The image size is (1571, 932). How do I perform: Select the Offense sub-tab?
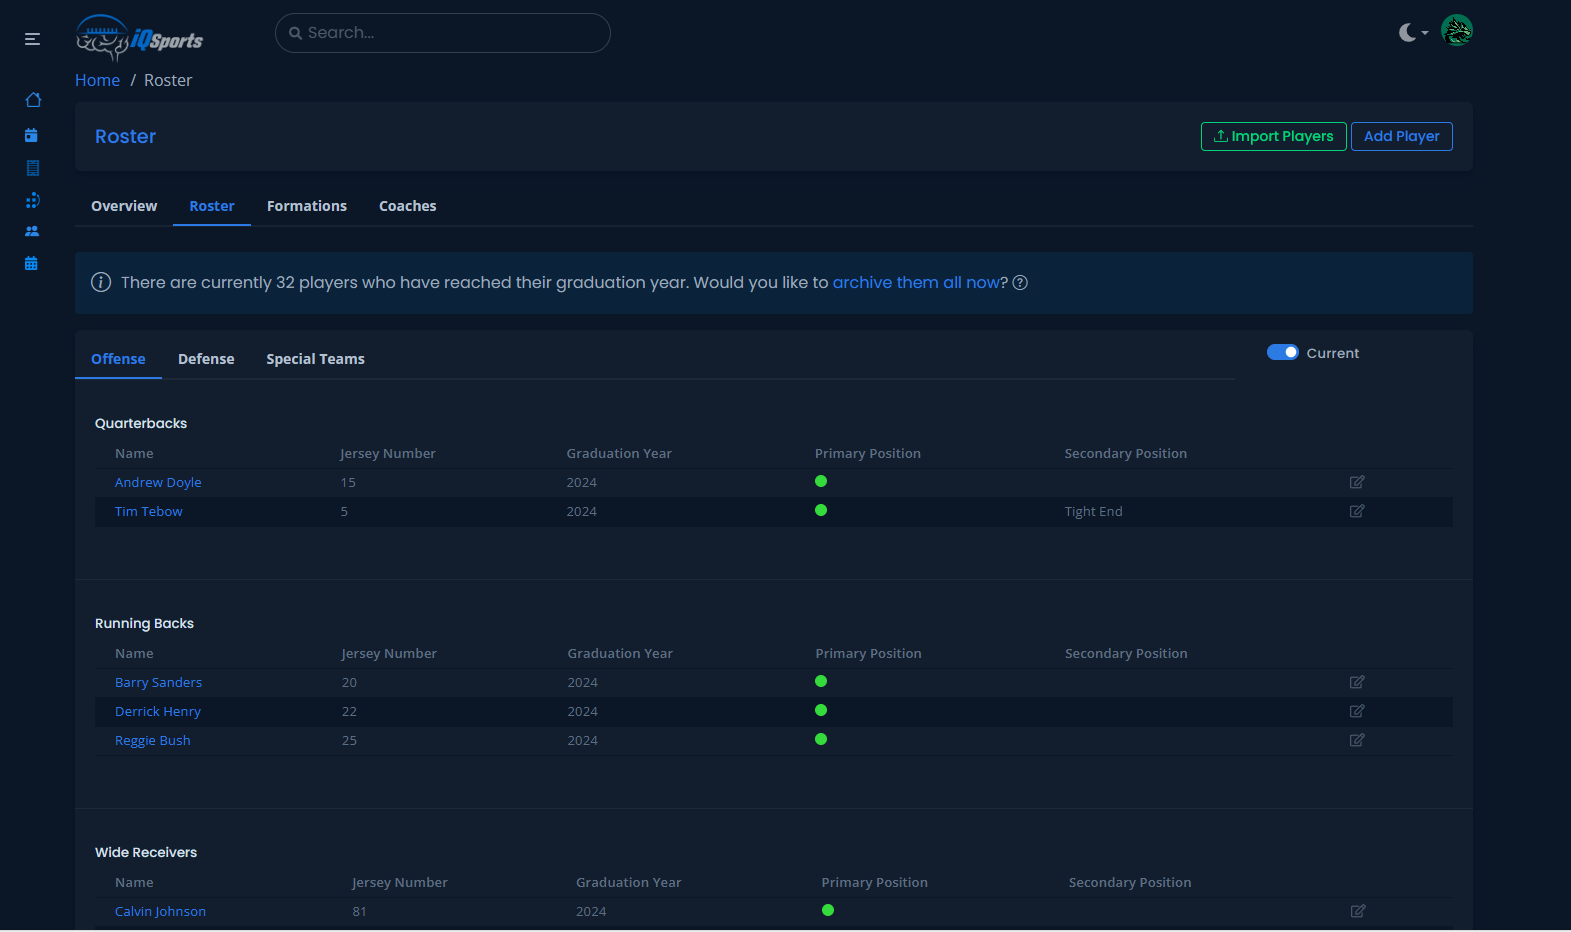[x=118, y=359]
